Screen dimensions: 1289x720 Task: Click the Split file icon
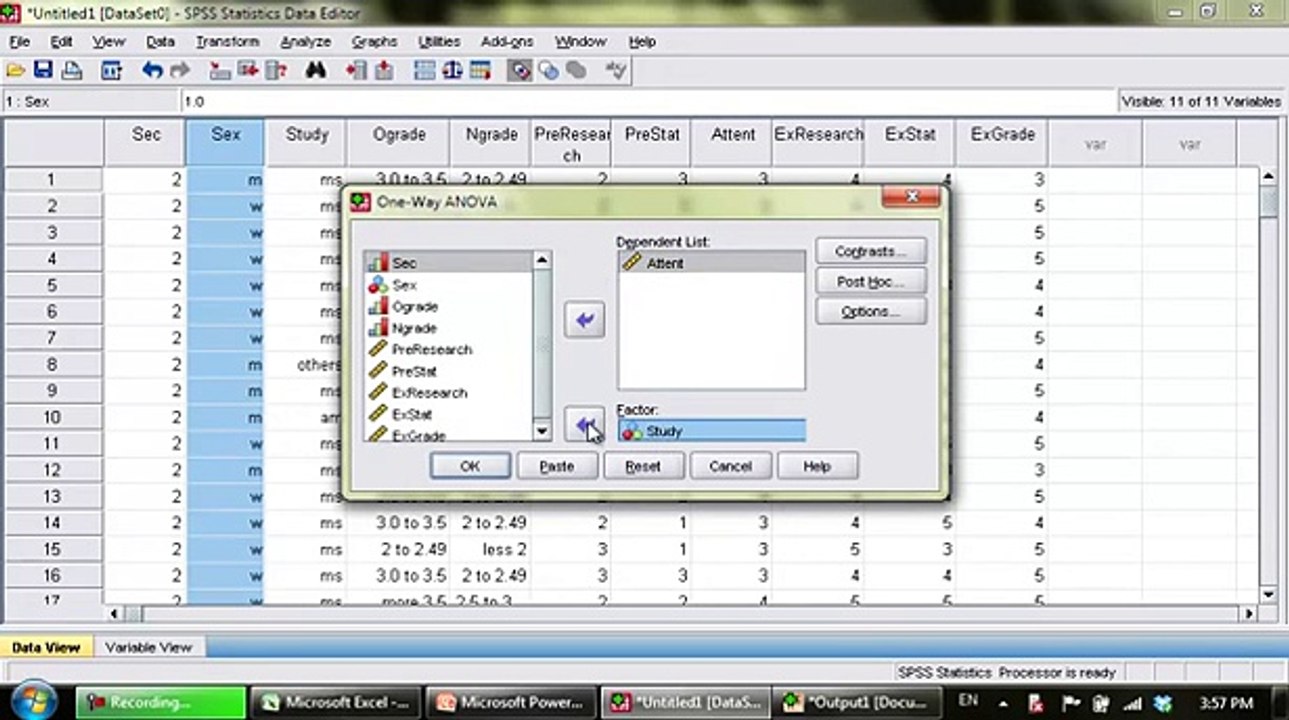[x=425, y=70]
